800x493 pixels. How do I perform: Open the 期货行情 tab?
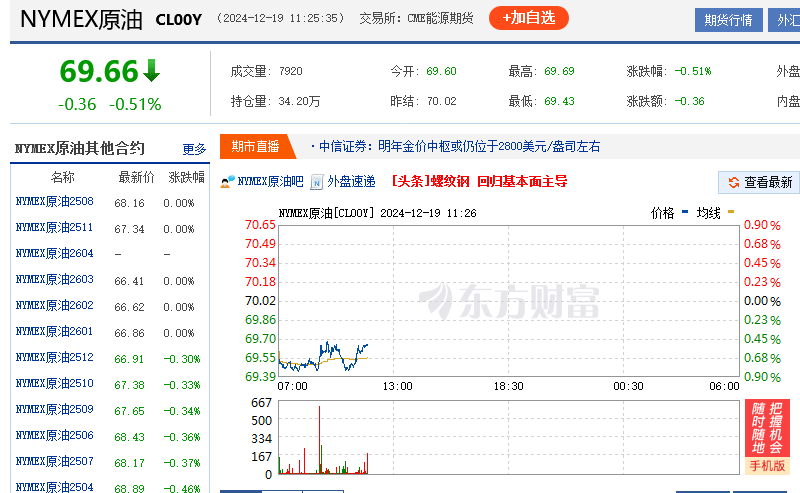click(729, 20)
